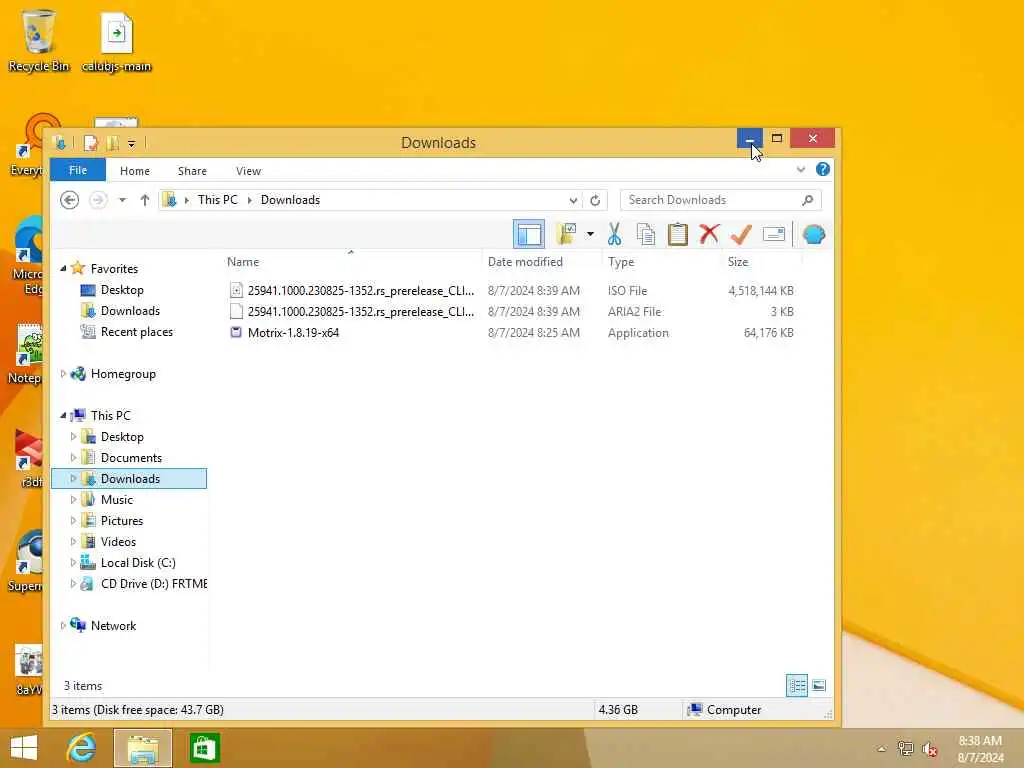
Task: Click the red X Delete icon
Action: [x=709, y=234]
